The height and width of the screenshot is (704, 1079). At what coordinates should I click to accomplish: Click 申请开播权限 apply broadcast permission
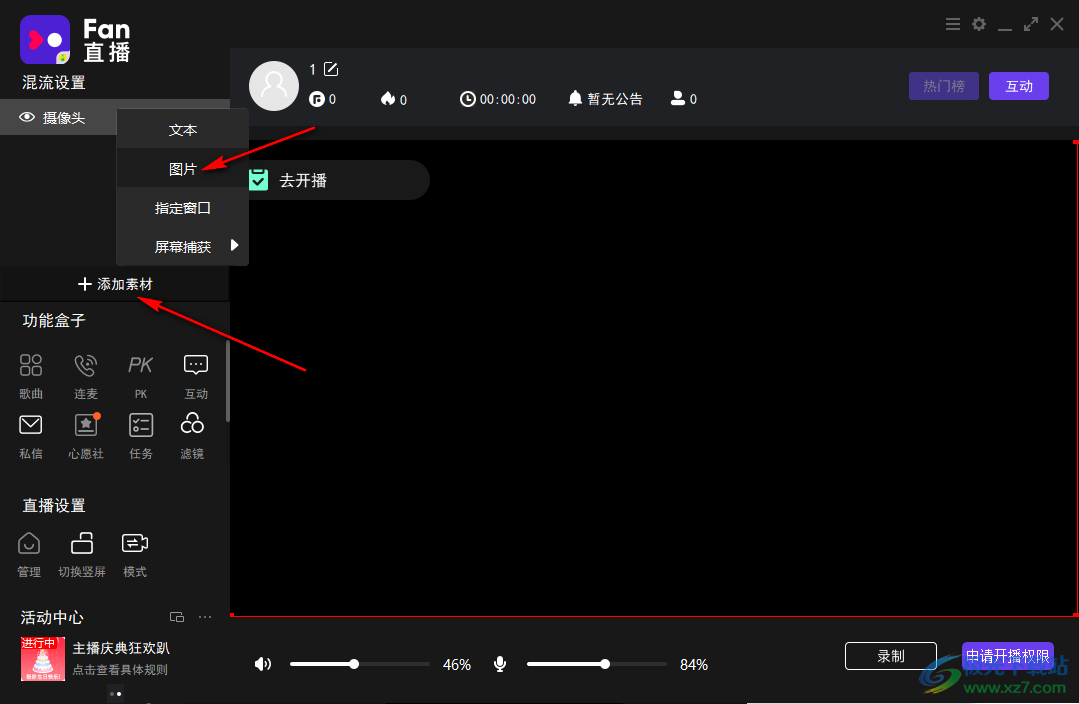pyautogui.click(x=1007, y=656)
